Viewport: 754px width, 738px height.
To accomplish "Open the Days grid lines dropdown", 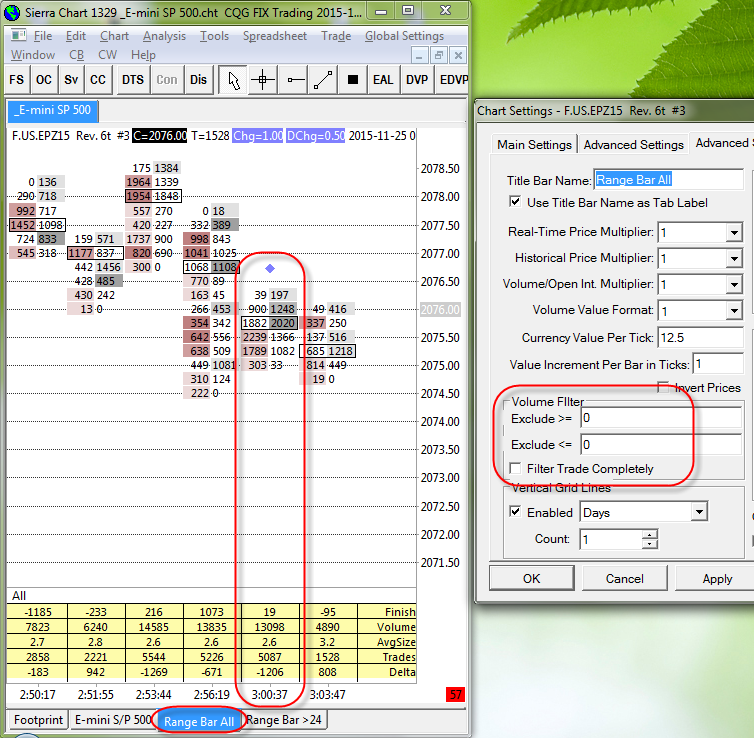I will 697,513.
